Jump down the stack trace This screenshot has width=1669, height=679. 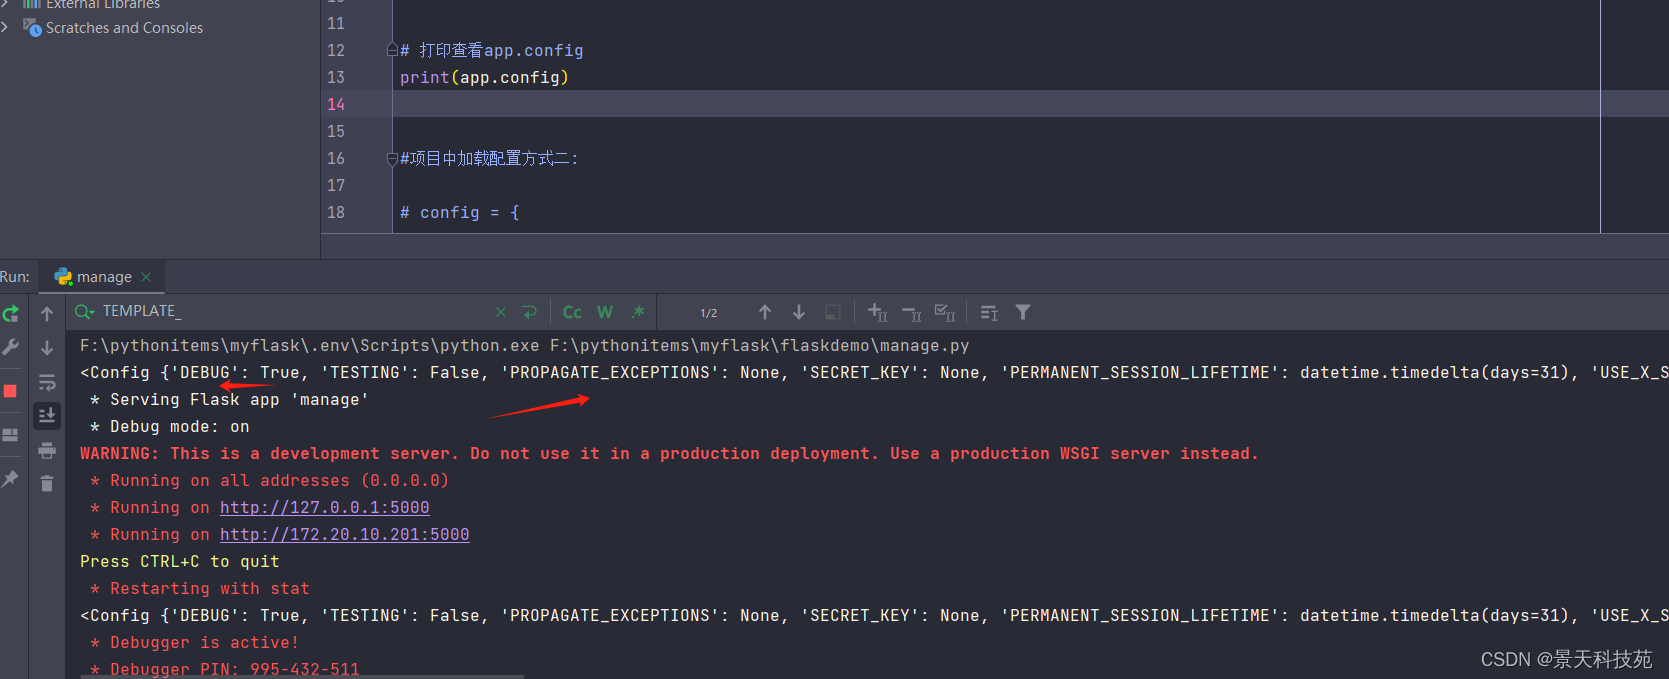pos(47,348)
